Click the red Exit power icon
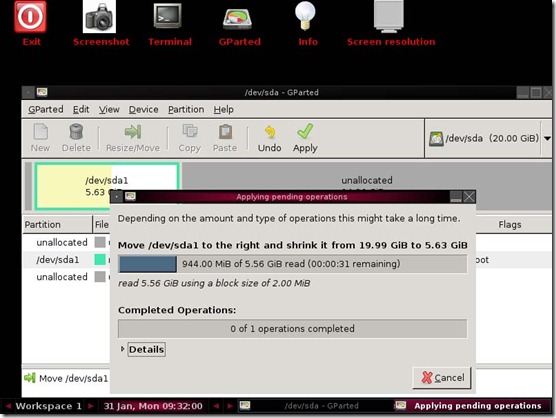The width and height of the screenshot is (556, 418). [x=30, y=17]
